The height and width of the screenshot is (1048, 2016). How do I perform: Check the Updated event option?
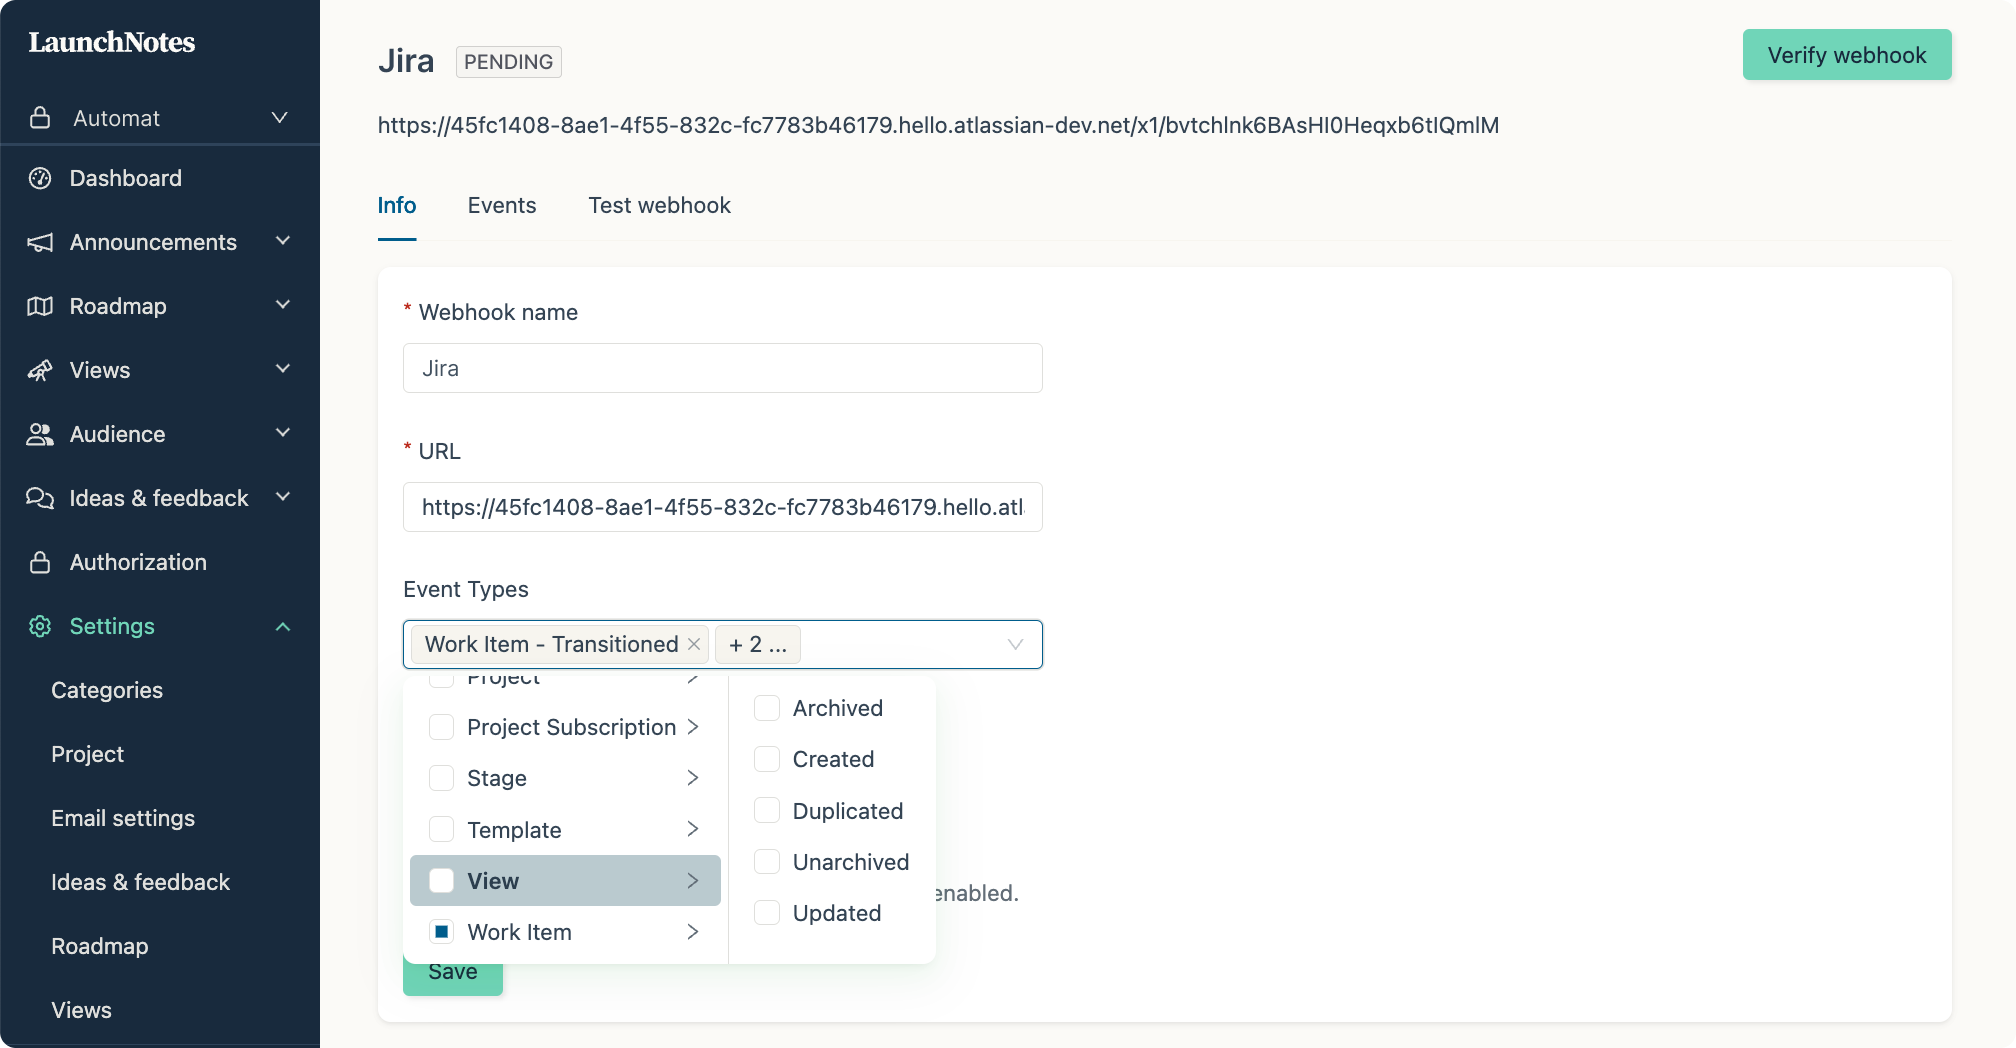767,913
